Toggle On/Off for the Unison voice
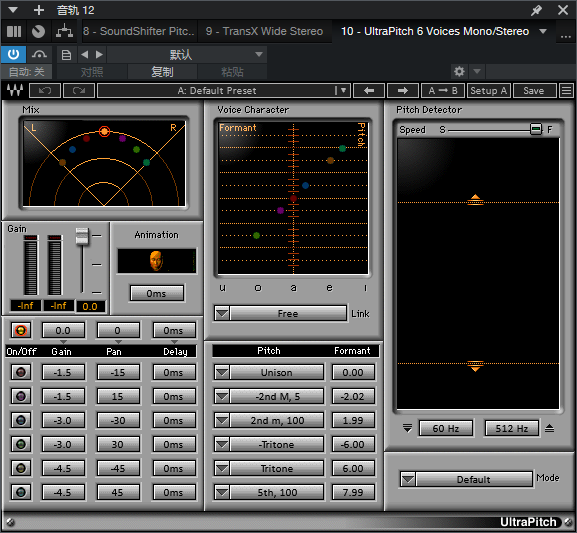 click(21, 373)
